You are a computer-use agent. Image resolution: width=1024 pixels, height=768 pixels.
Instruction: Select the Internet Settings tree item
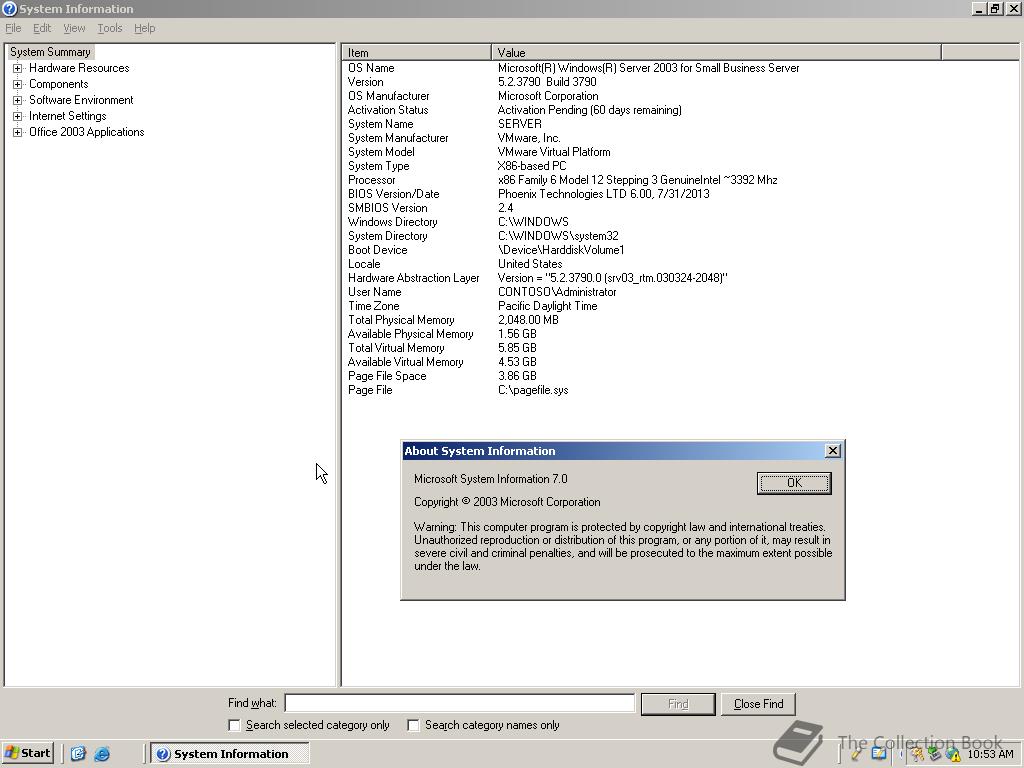67,116
